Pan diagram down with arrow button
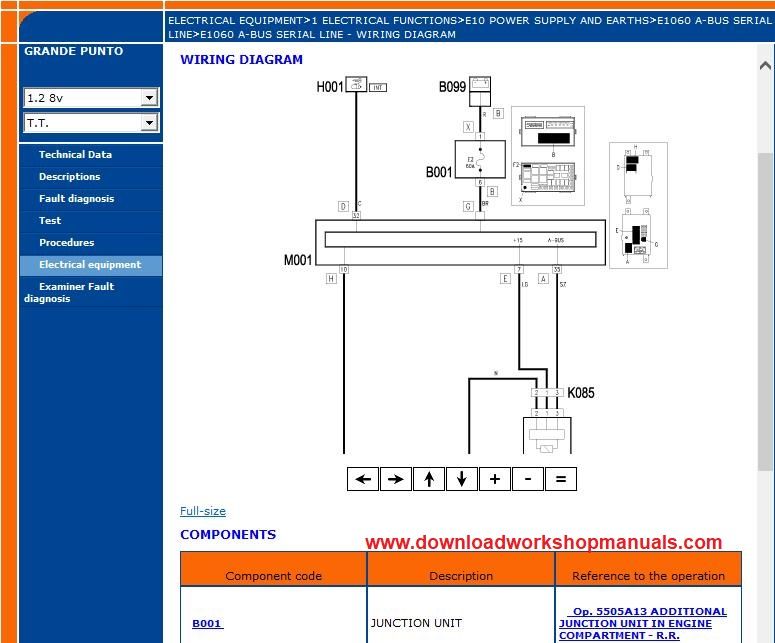Viewport: 775px width, 643px height. coord(462,479)
